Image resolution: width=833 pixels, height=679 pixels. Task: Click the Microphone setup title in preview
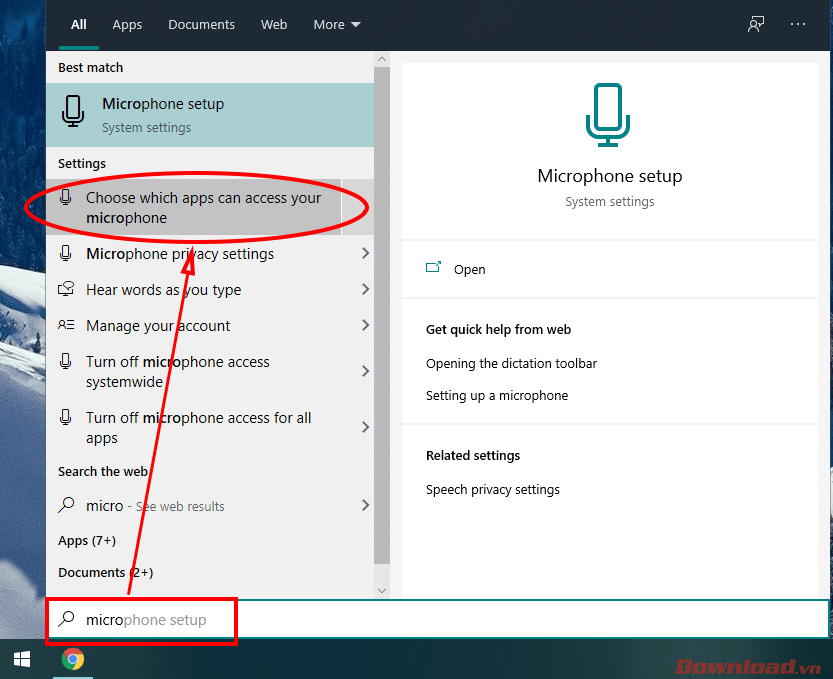click(609, 176)
